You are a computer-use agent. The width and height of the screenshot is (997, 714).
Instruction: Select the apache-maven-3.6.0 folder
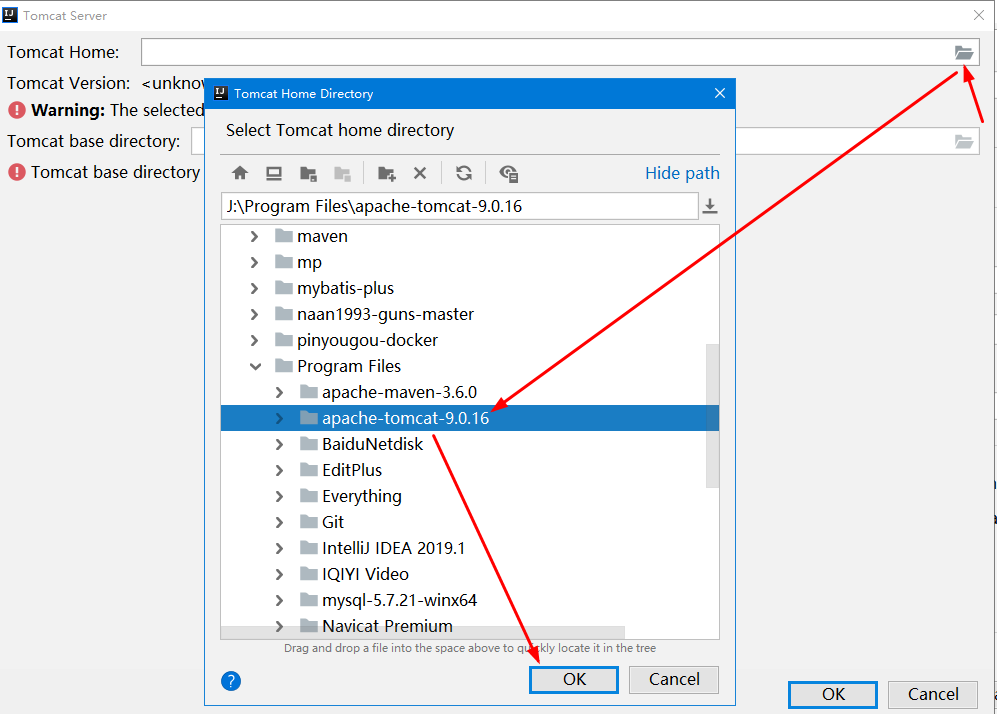point(399,392)
